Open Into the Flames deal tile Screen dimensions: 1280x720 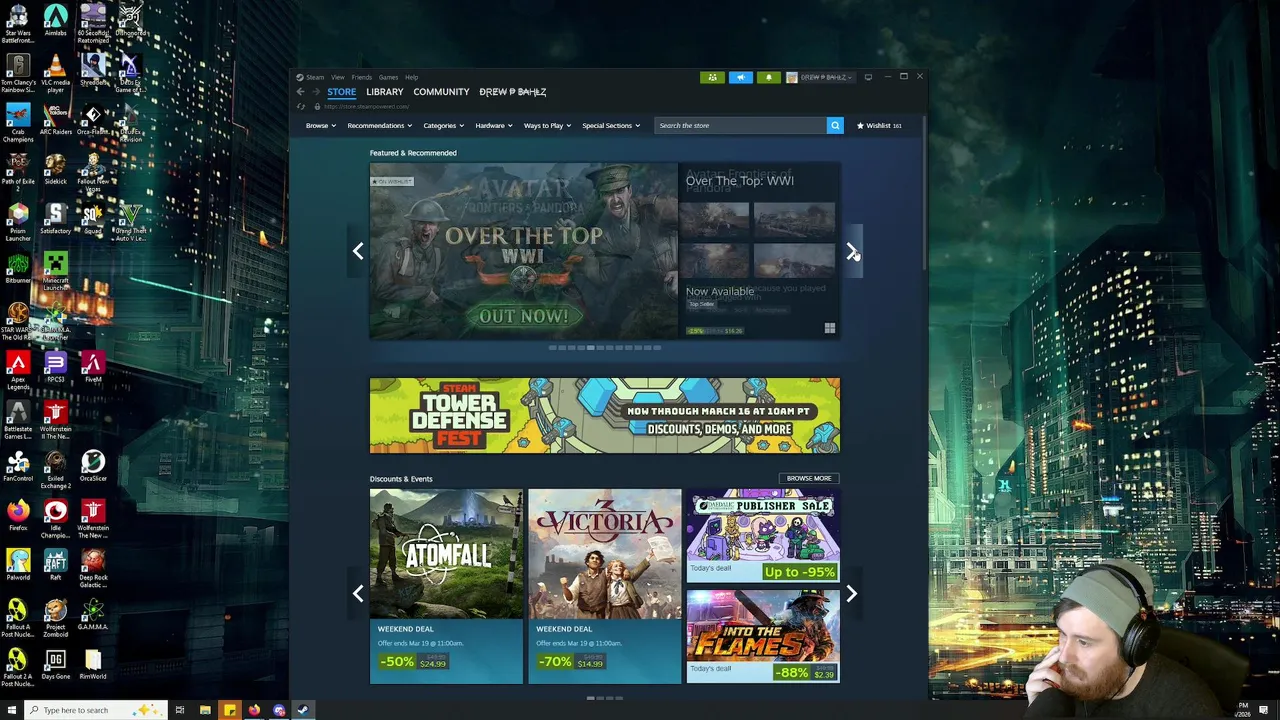(x=763, y=637)
